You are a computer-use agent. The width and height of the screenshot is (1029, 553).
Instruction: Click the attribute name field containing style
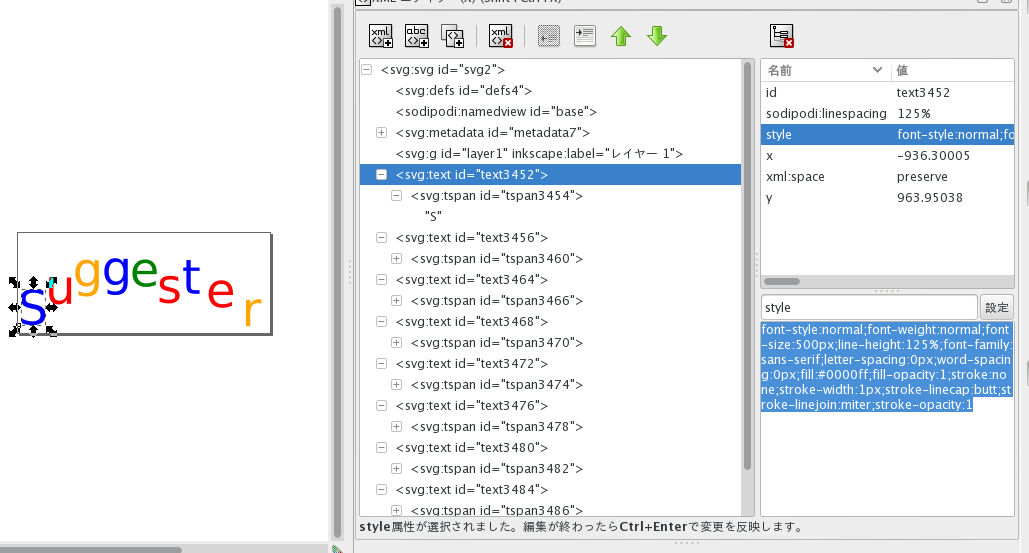[x=869, y=307]
